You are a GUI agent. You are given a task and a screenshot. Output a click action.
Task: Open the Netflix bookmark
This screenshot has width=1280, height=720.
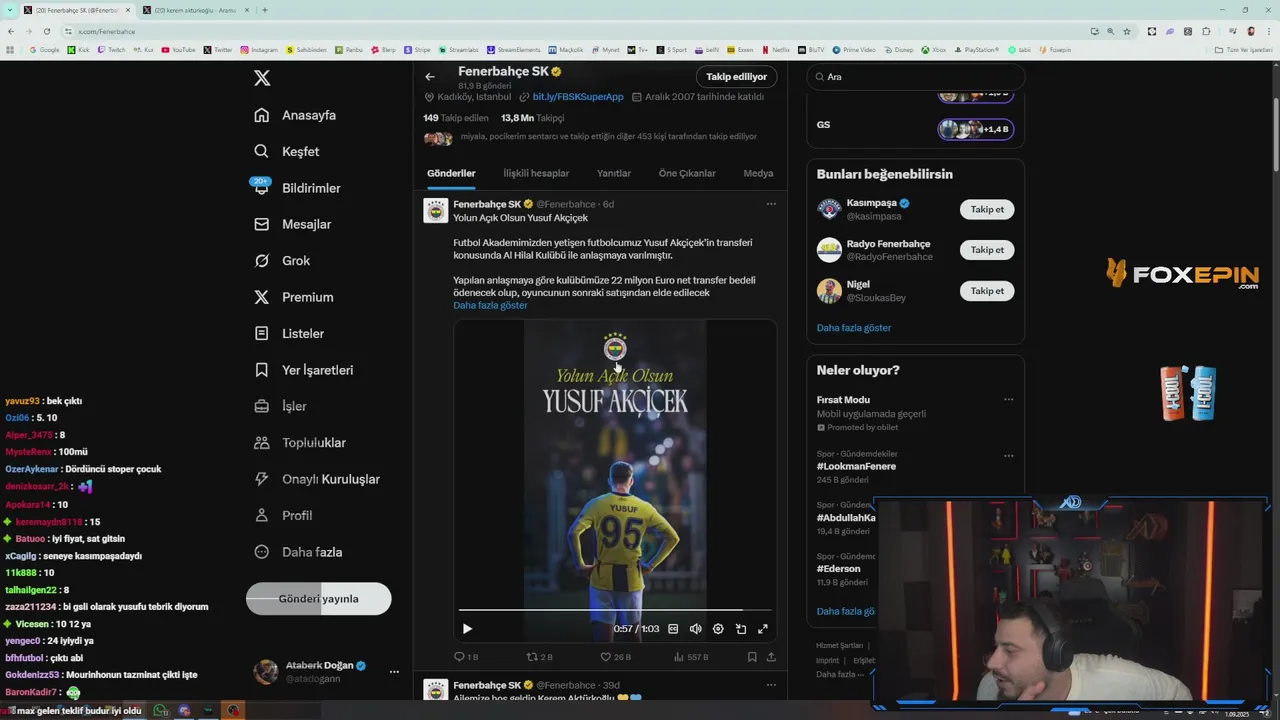[x=776, y=50]
